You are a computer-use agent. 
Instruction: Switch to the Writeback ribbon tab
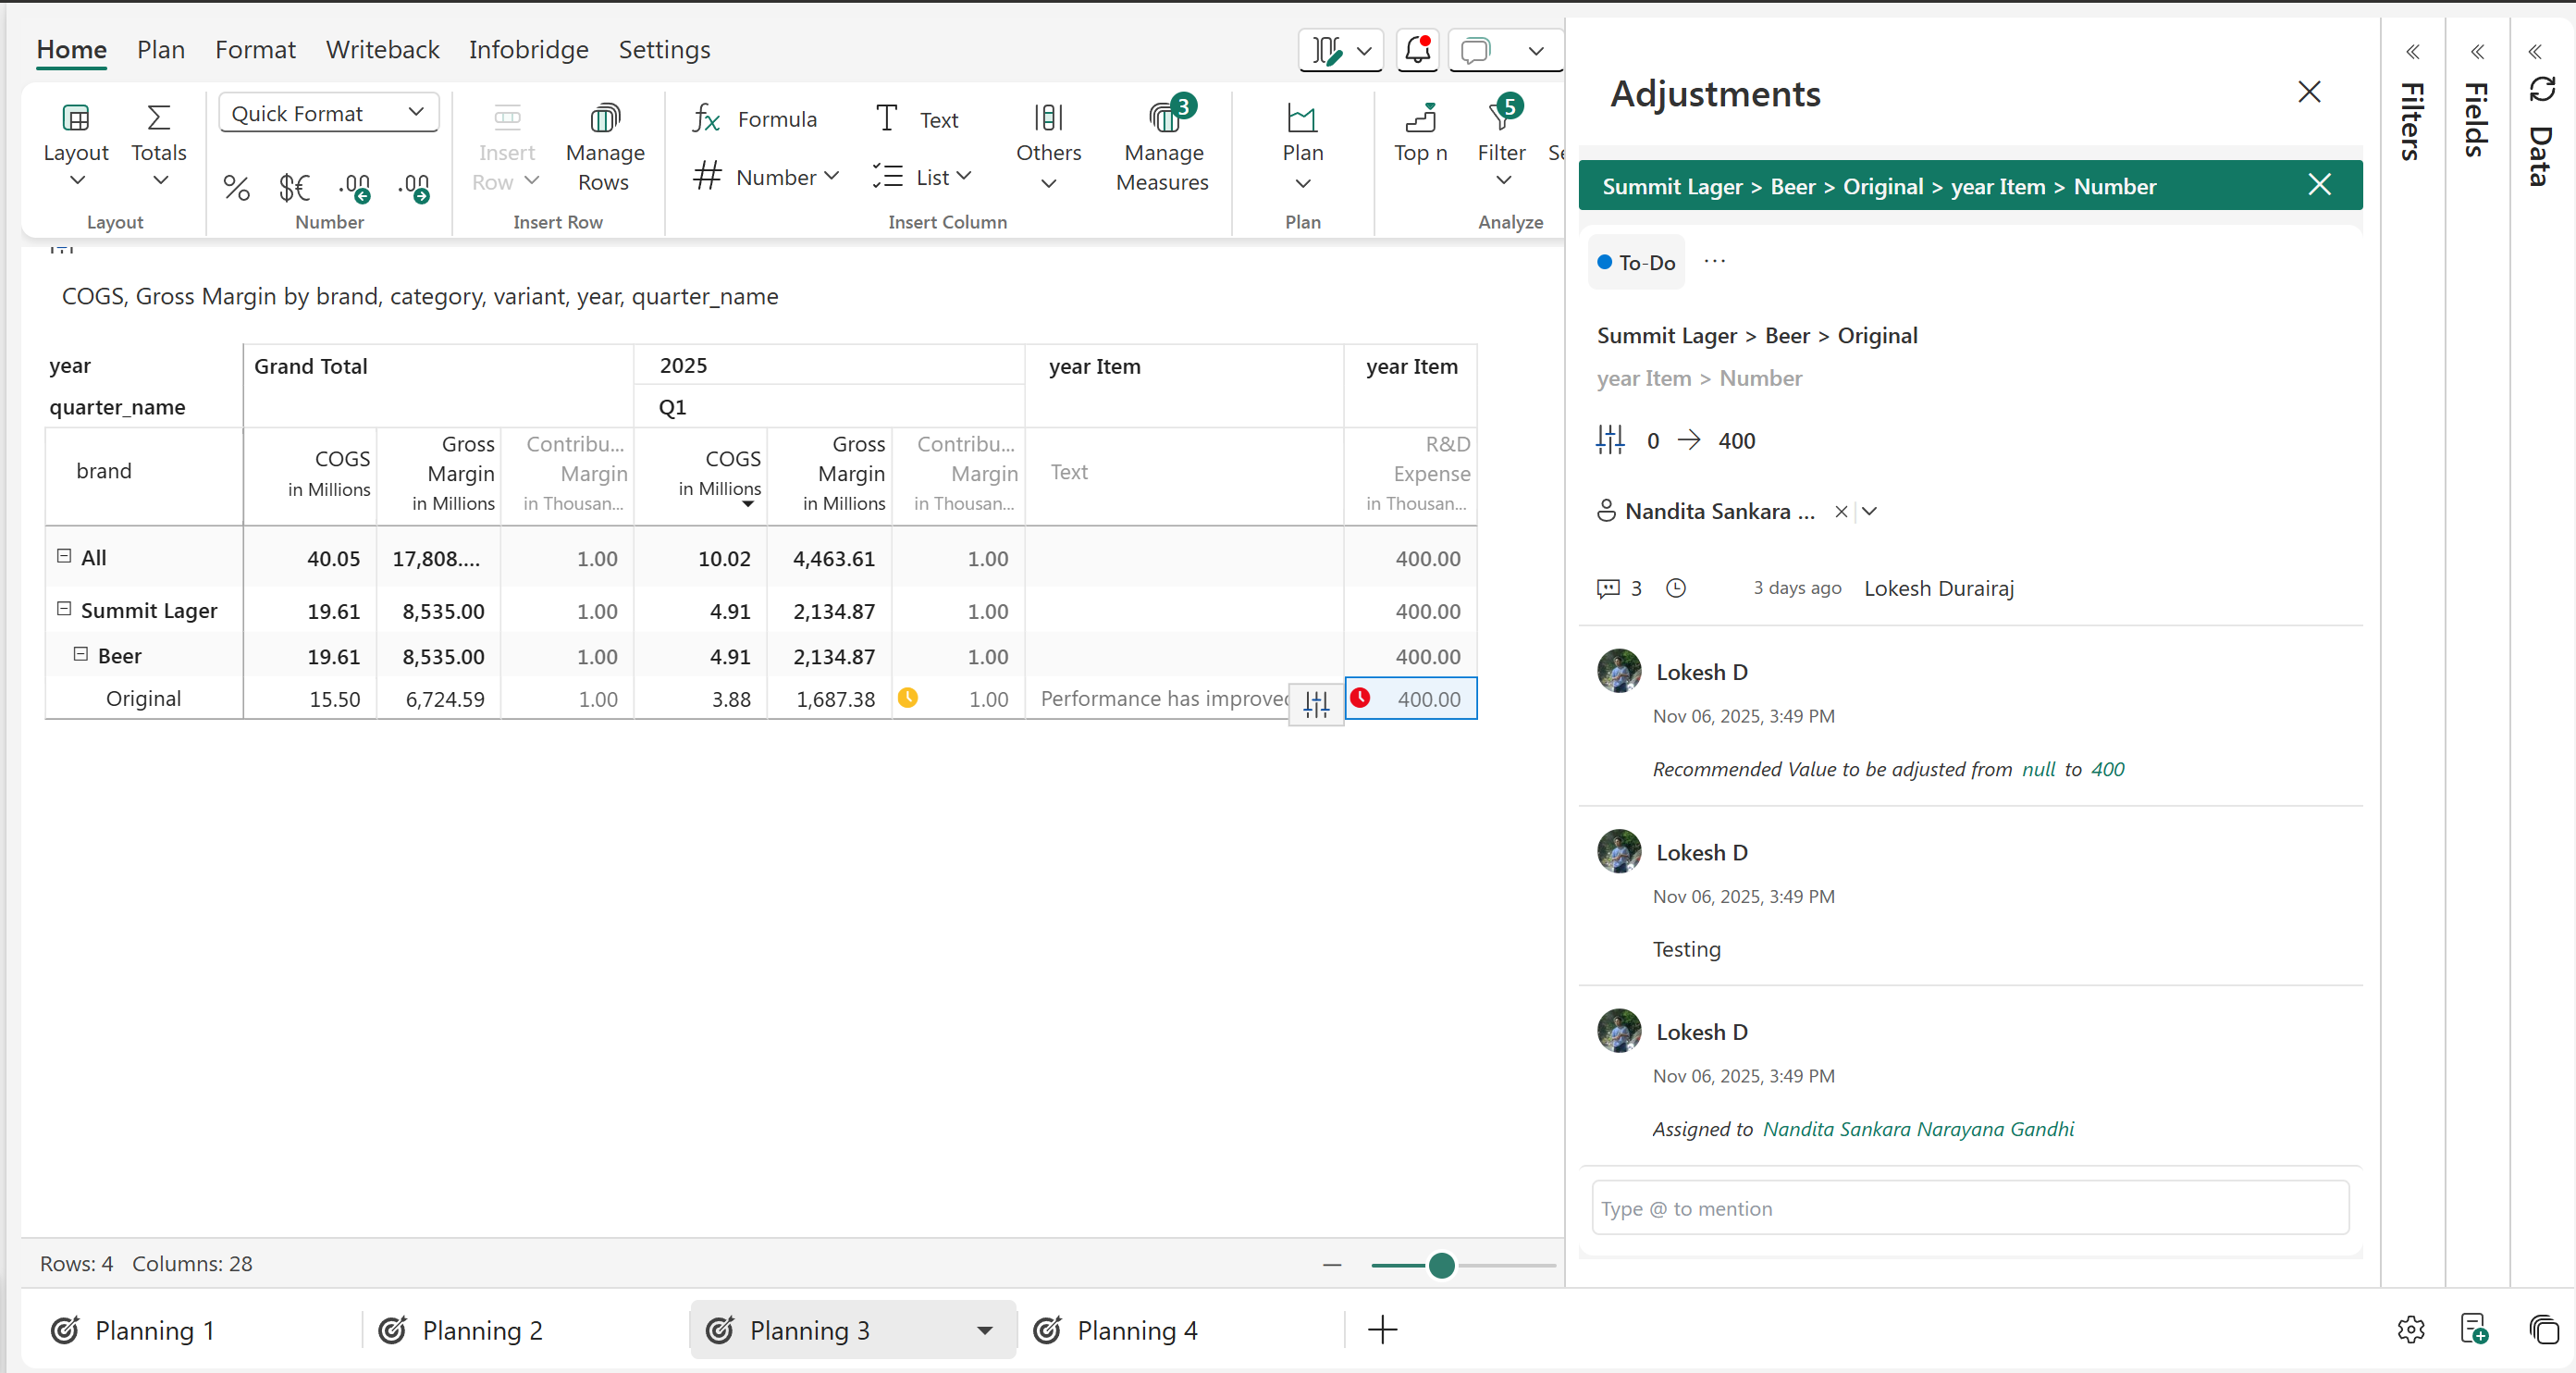(382, 50)
